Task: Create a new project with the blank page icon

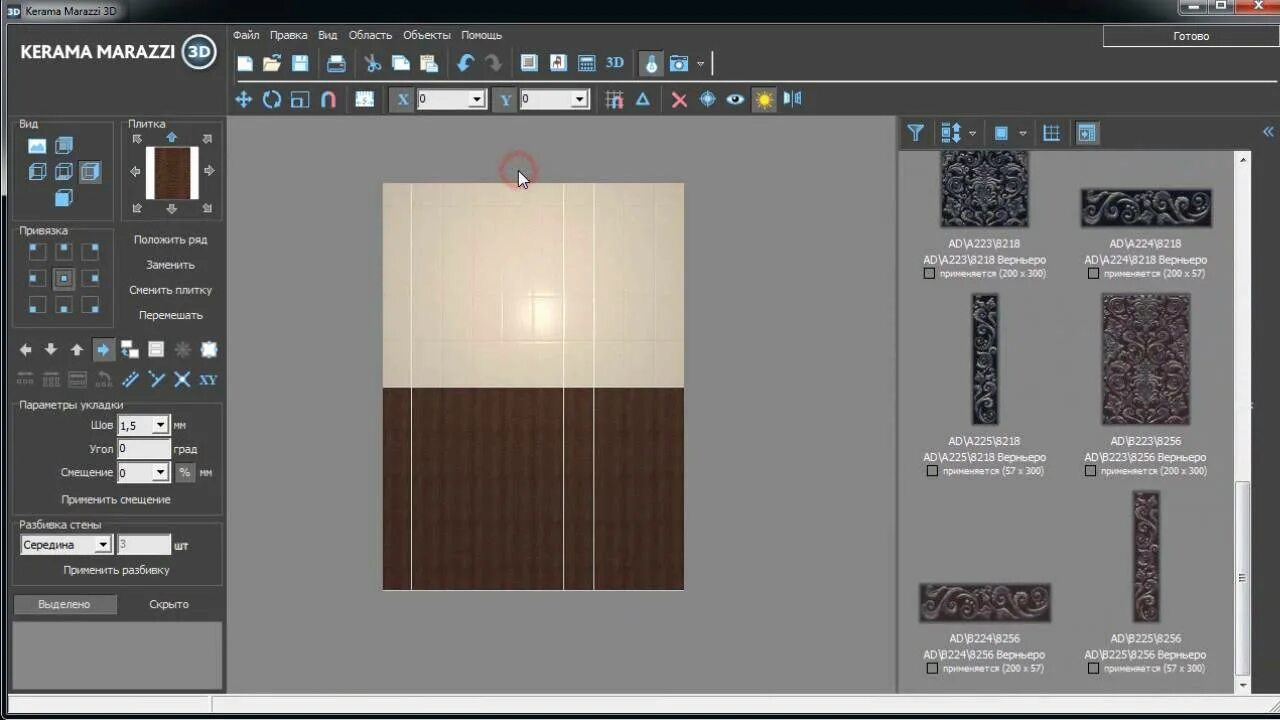Action: [x=245, y=63]
